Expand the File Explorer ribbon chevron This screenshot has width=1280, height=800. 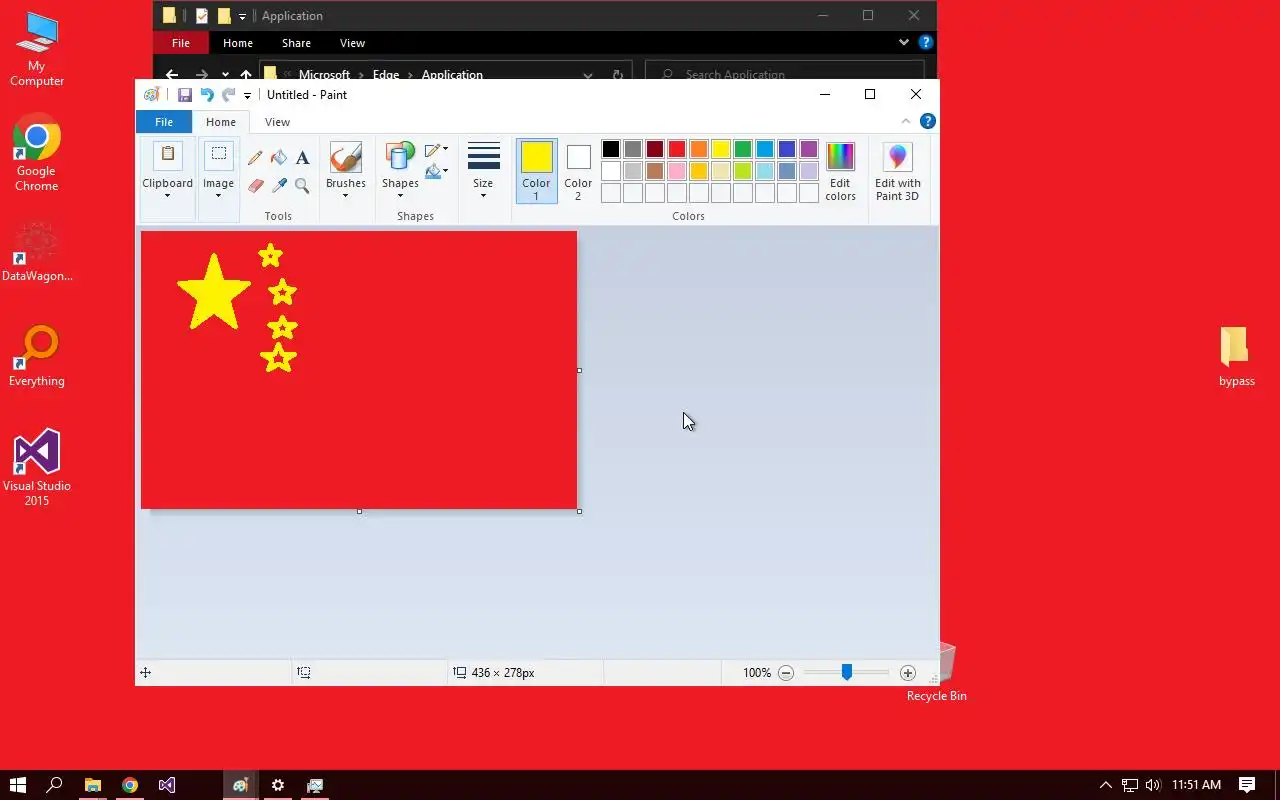click(x=903, y=43)
